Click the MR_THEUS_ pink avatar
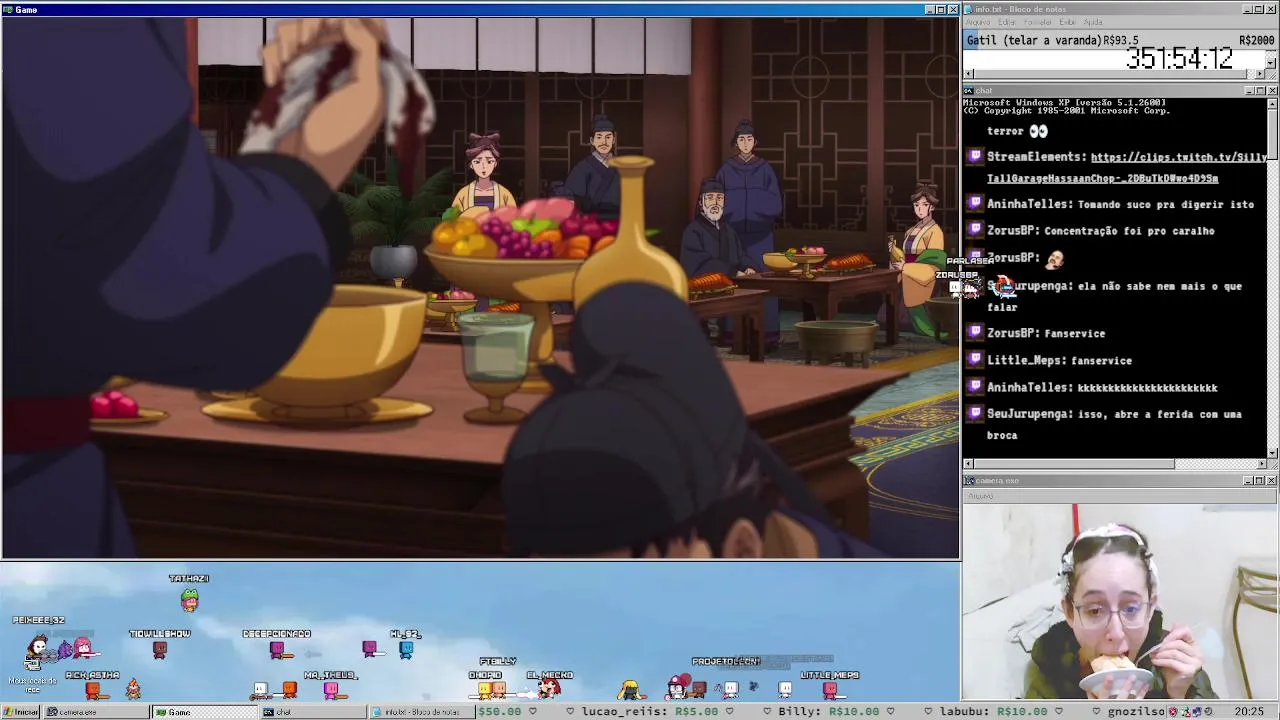1280x720 pixels. tap(331, 689)
